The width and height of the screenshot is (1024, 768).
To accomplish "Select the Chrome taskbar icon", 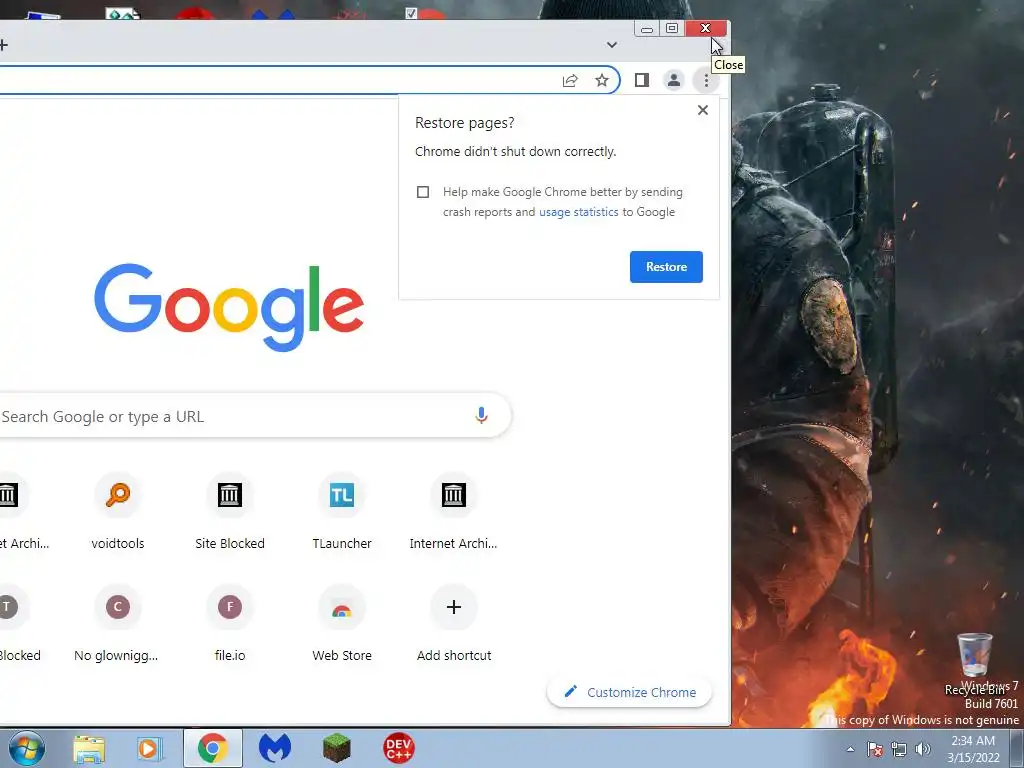I will coord(212,748).
